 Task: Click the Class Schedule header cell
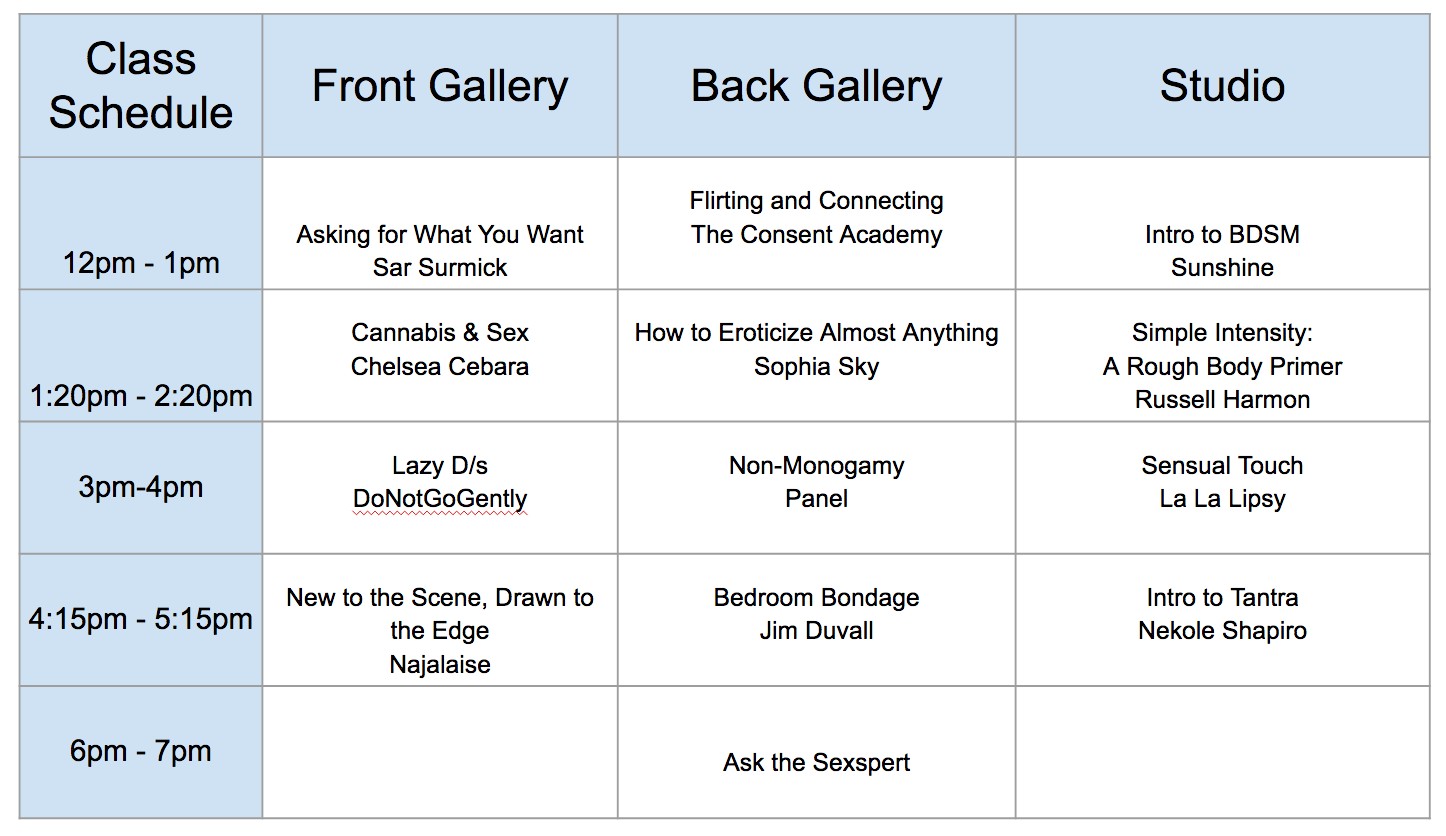coord(140,86)
